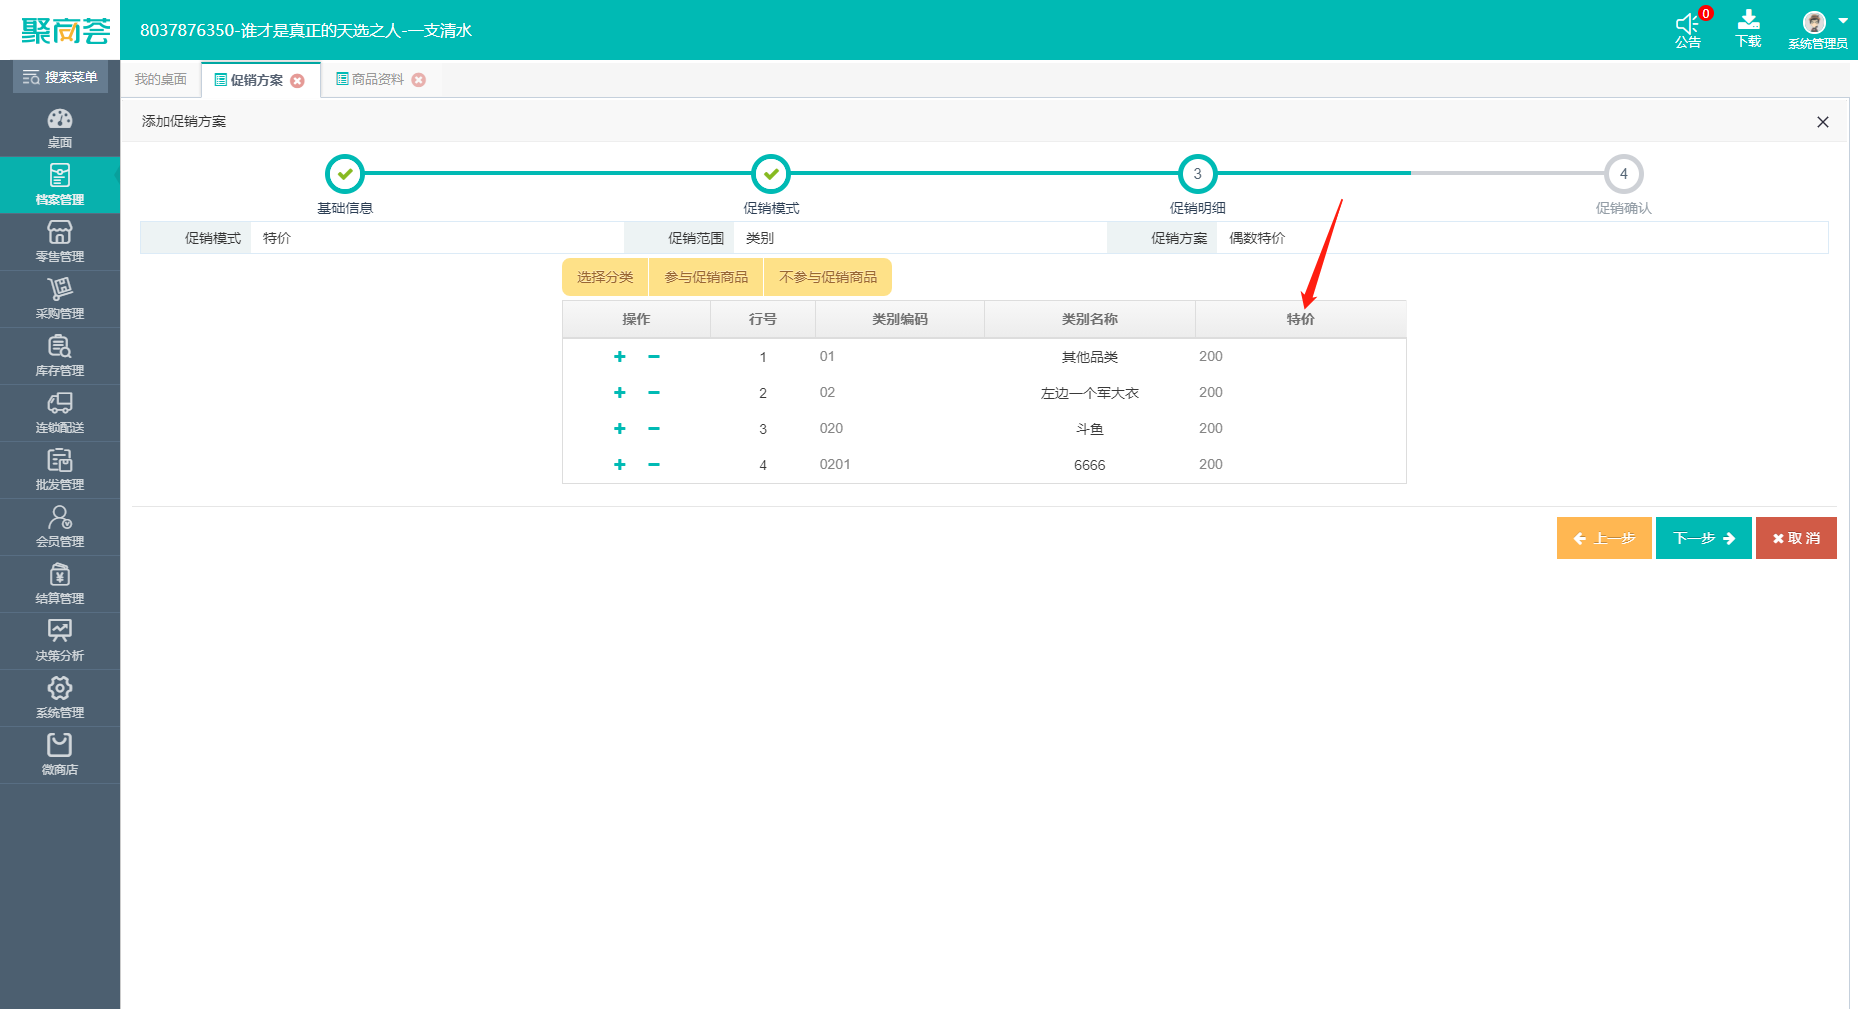
Task: Close the 促销方案 tab
Action: tap(297, 80)
